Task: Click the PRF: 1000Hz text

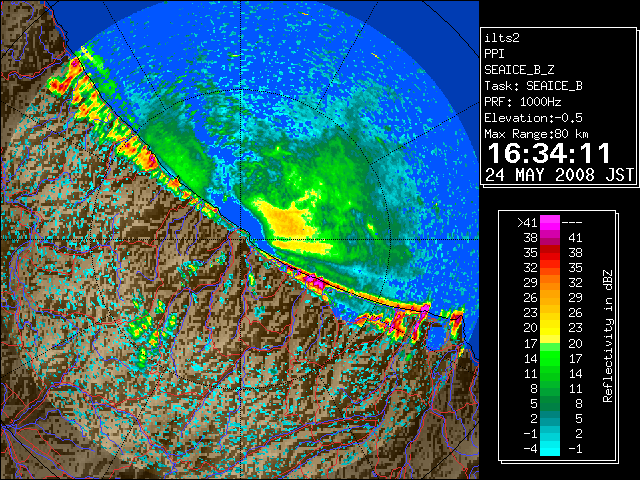Action: tap(523, 102)
